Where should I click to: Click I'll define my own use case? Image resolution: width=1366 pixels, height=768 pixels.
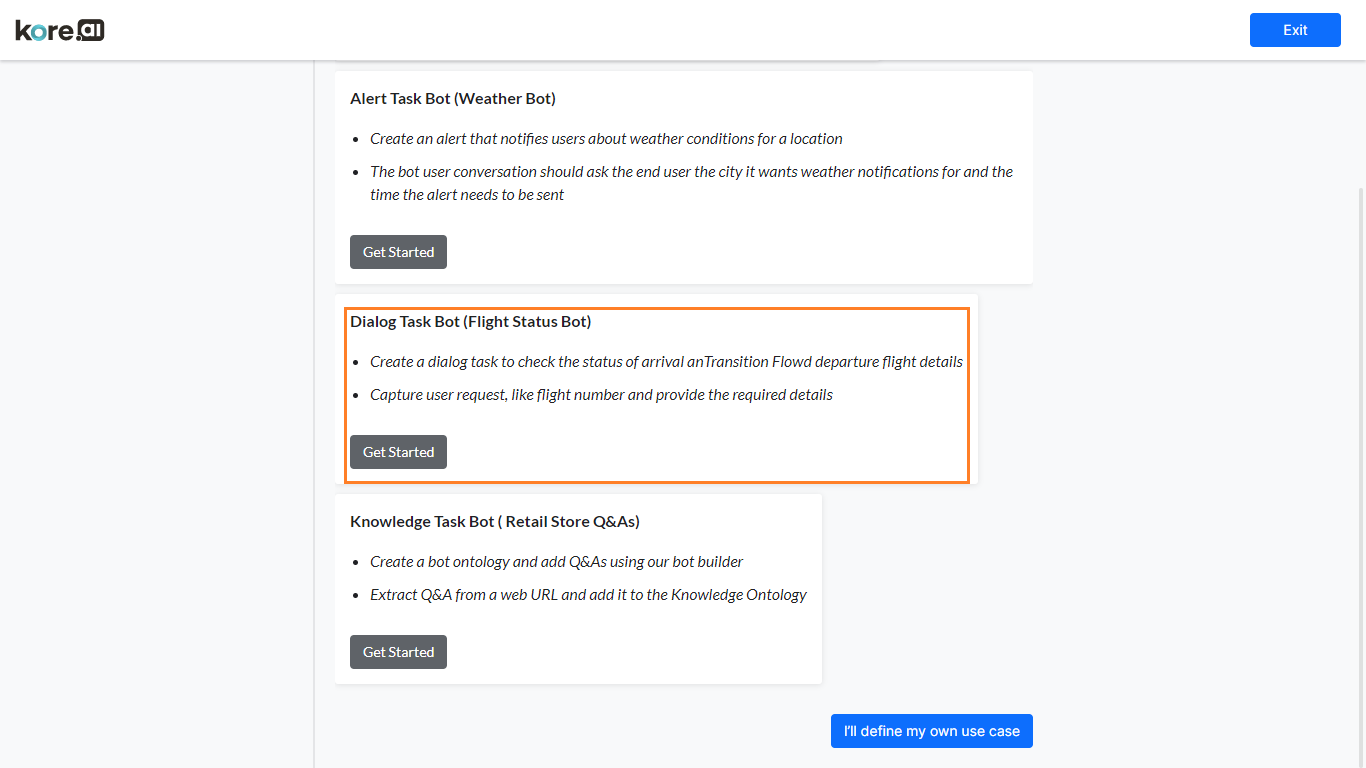pos(931,730)
